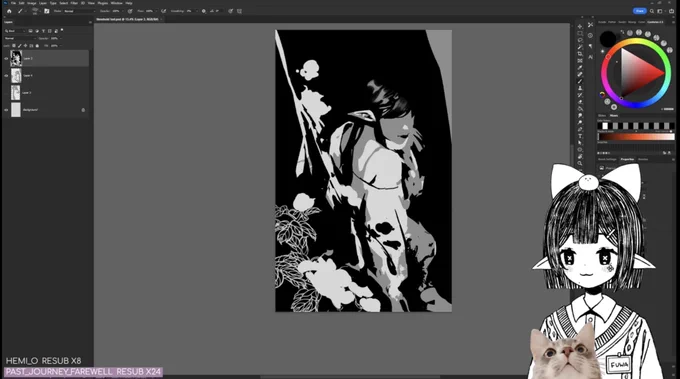The image size is (680, 379).
Task: Select the Background layer thumbnail
Action: (16, 110)
